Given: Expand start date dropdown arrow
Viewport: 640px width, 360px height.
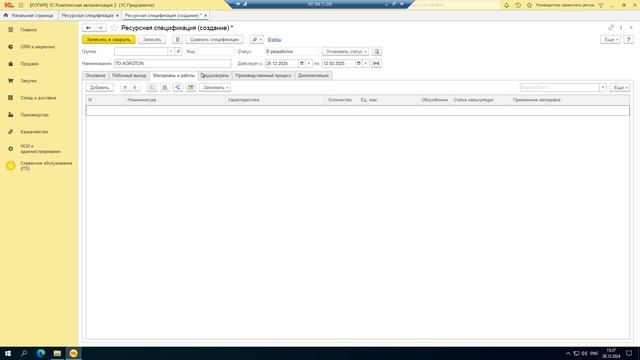Looking at the screenshot, I should 309,64.
